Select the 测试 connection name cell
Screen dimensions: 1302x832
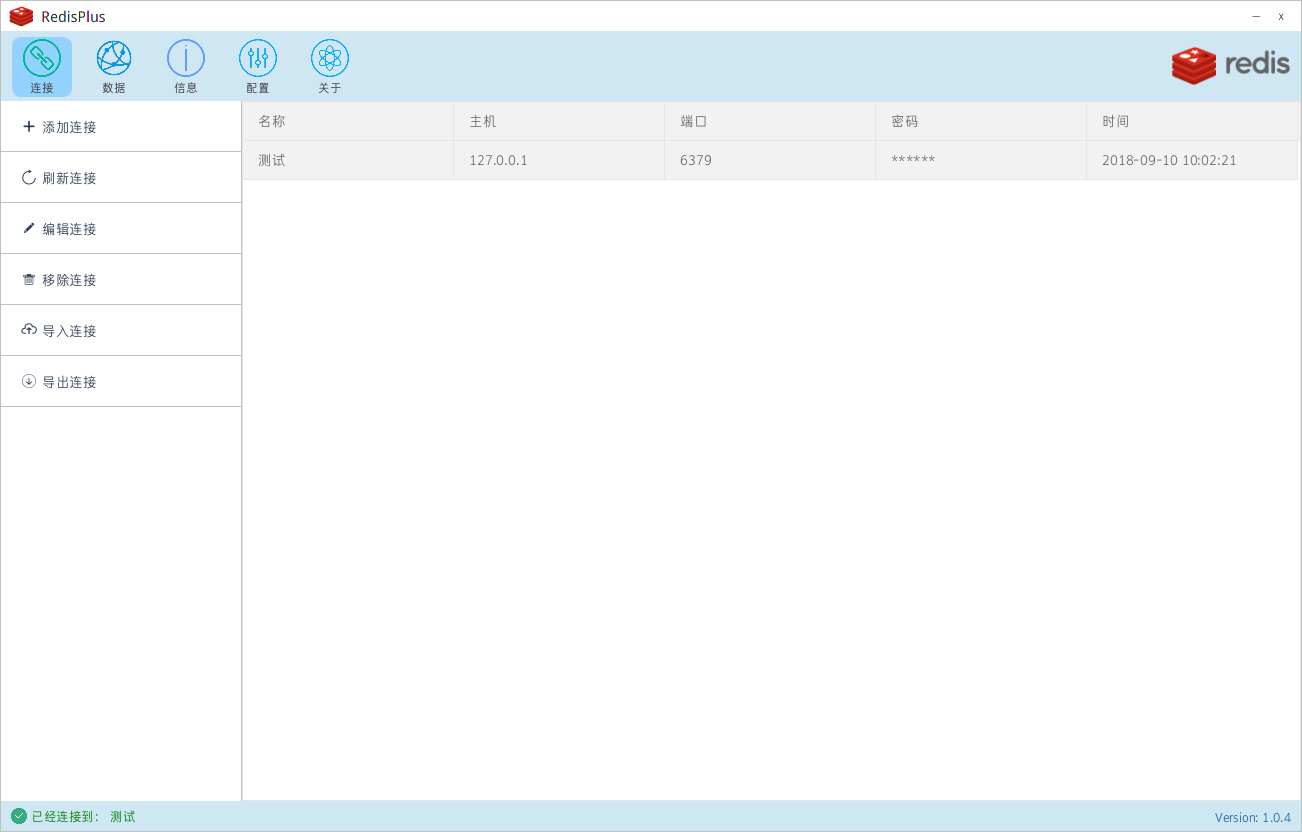(348, 160)
